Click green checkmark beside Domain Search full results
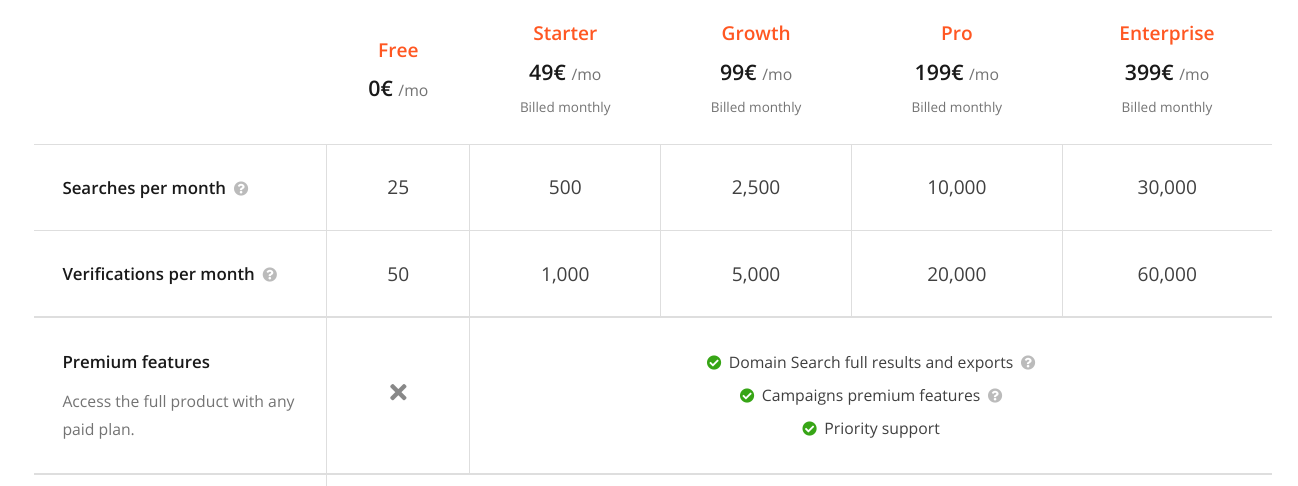1298x486 pixels. click(x=714, y=363)
